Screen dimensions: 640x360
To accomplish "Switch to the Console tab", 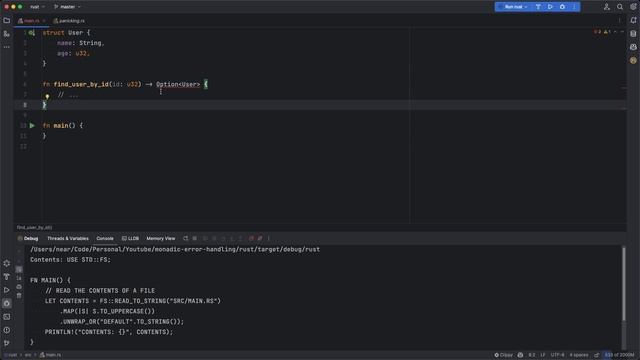I will pos(105,238).
